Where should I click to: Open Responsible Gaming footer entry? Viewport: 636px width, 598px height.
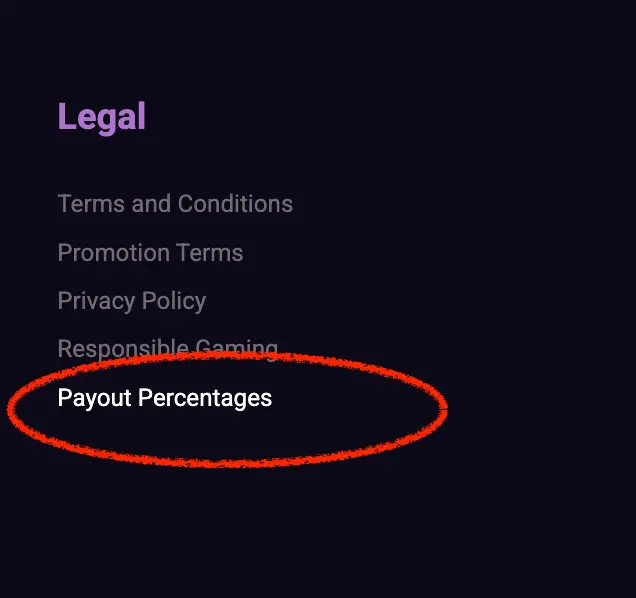[167, 348]
